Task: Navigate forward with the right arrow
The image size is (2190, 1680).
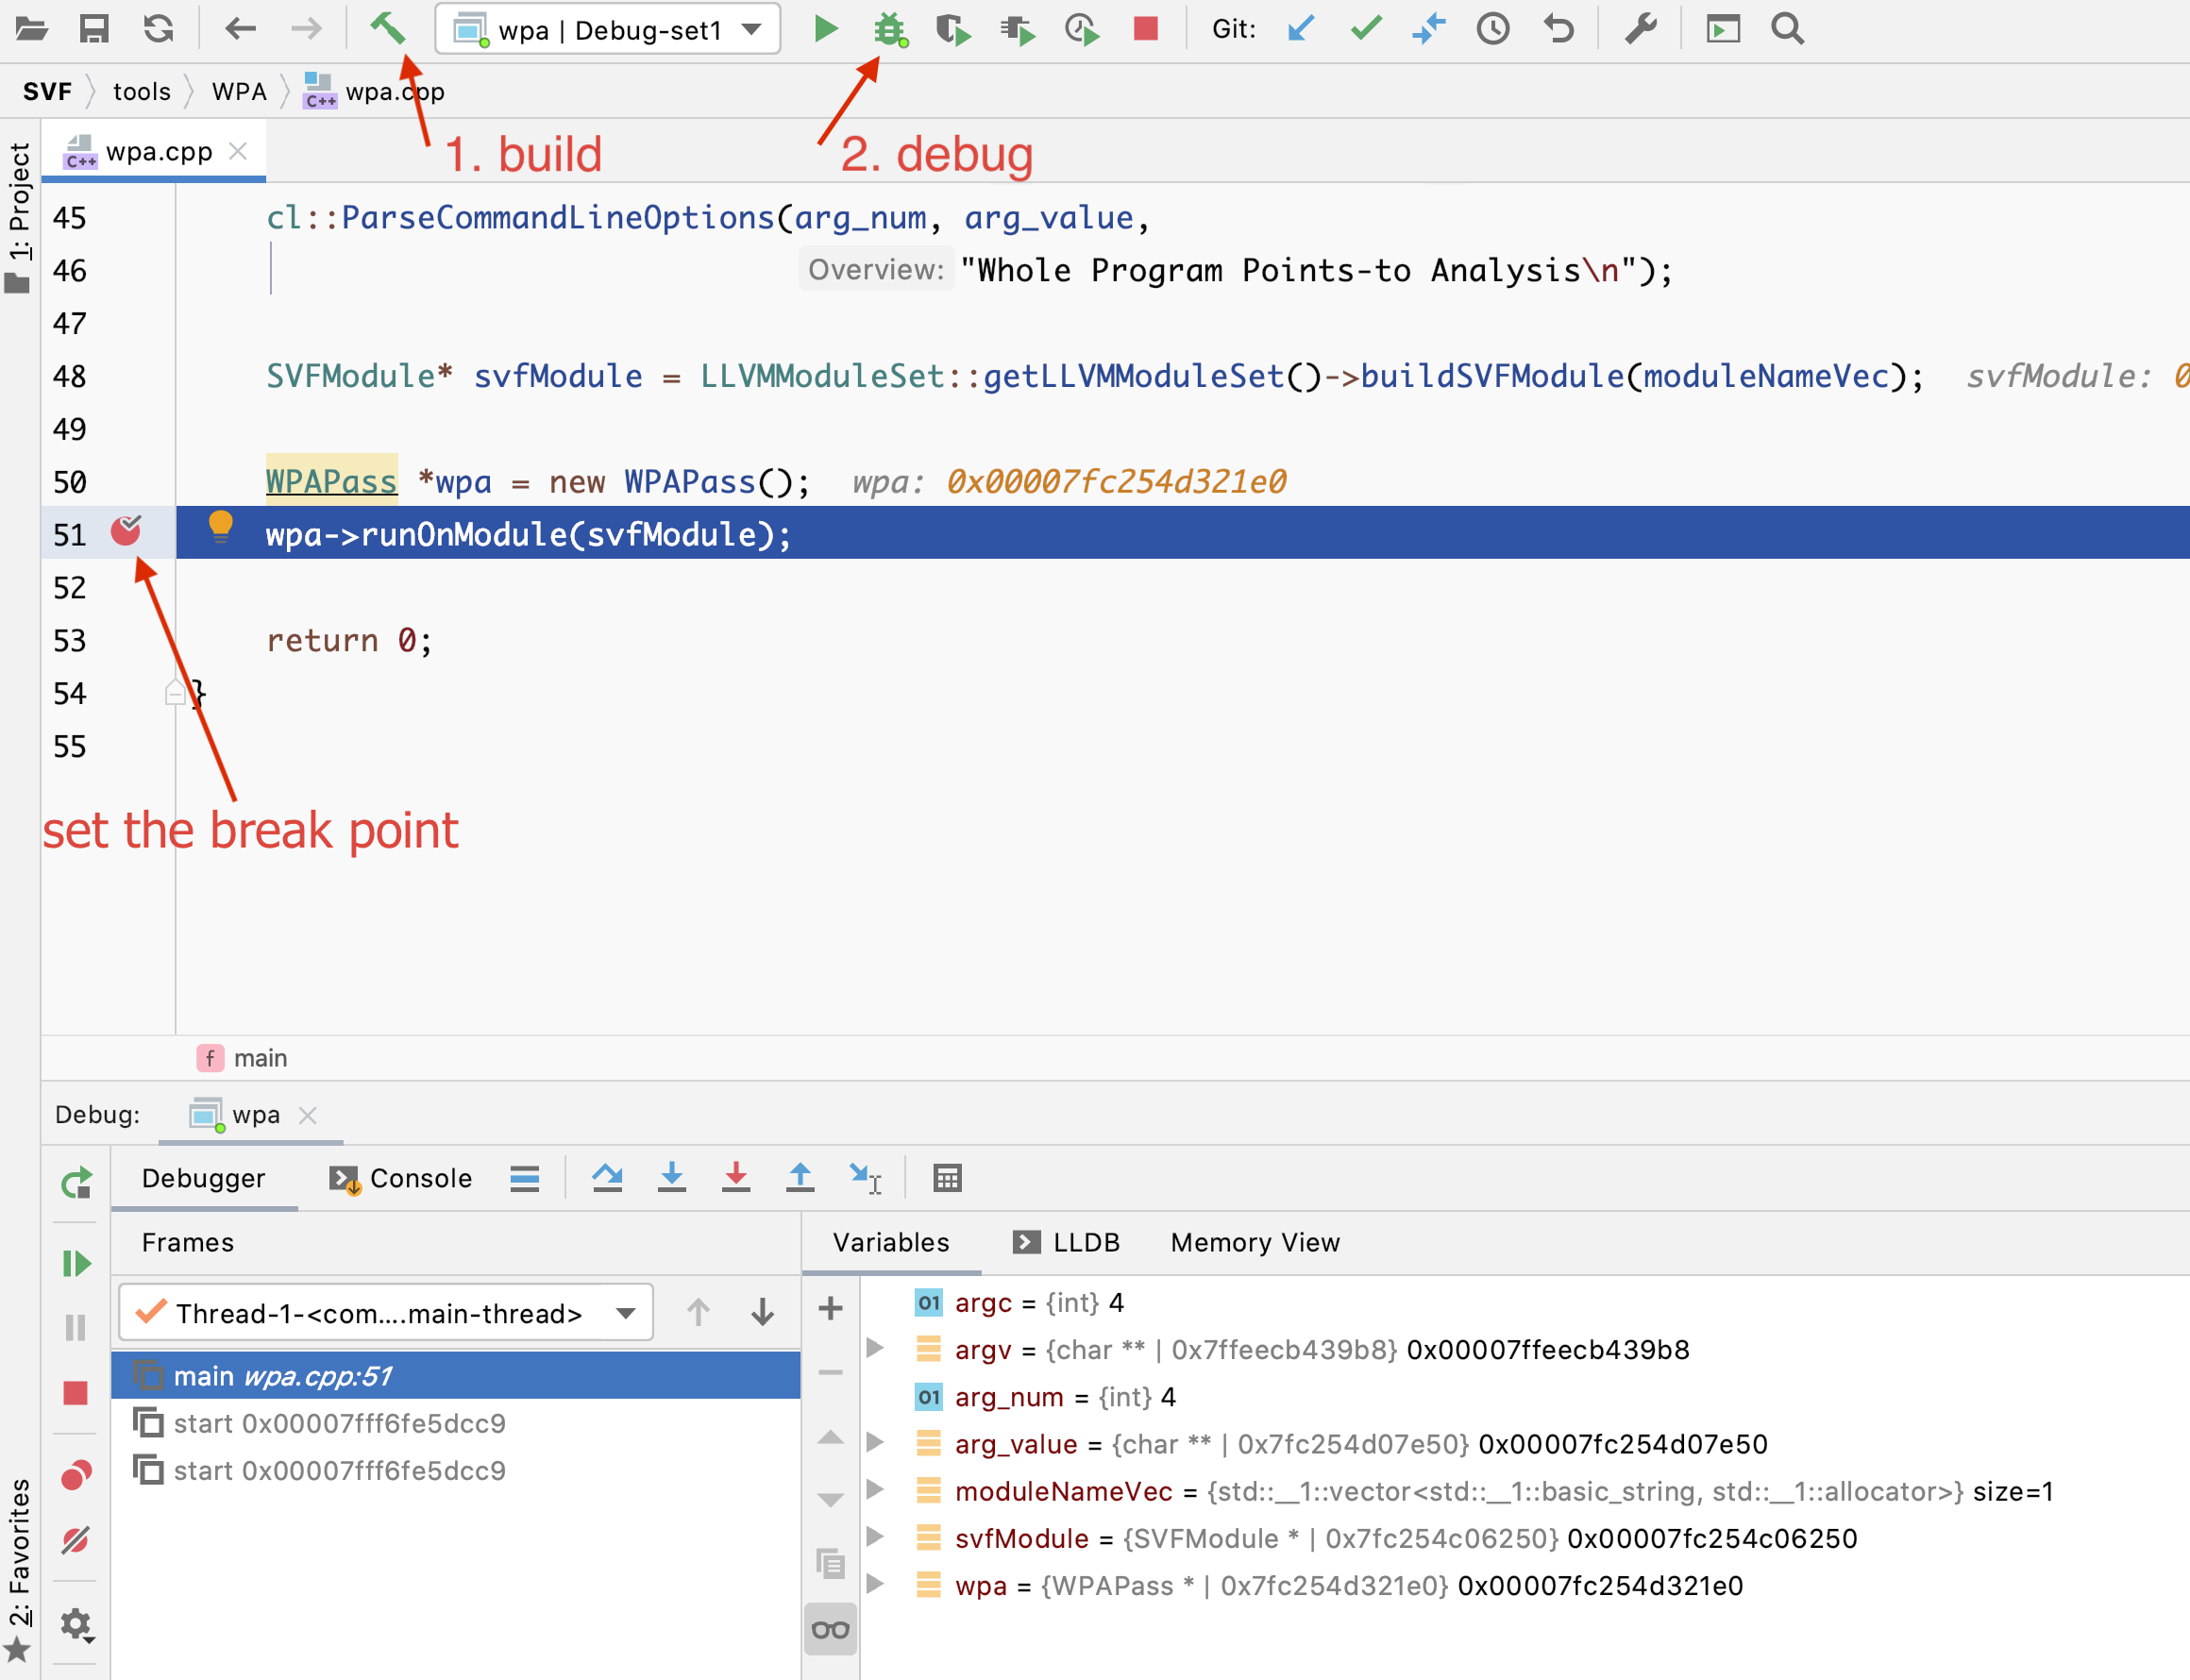Action: tap(306, 29)
